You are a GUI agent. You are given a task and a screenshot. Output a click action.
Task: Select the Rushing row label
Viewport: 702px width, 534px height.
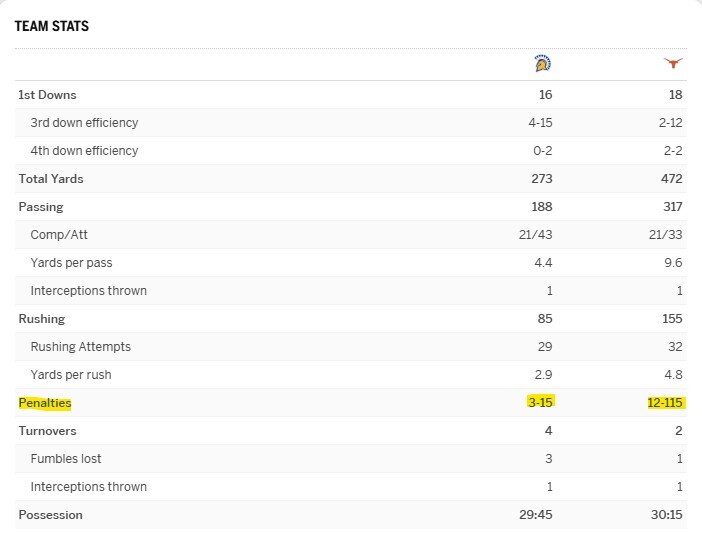point(42,319)
